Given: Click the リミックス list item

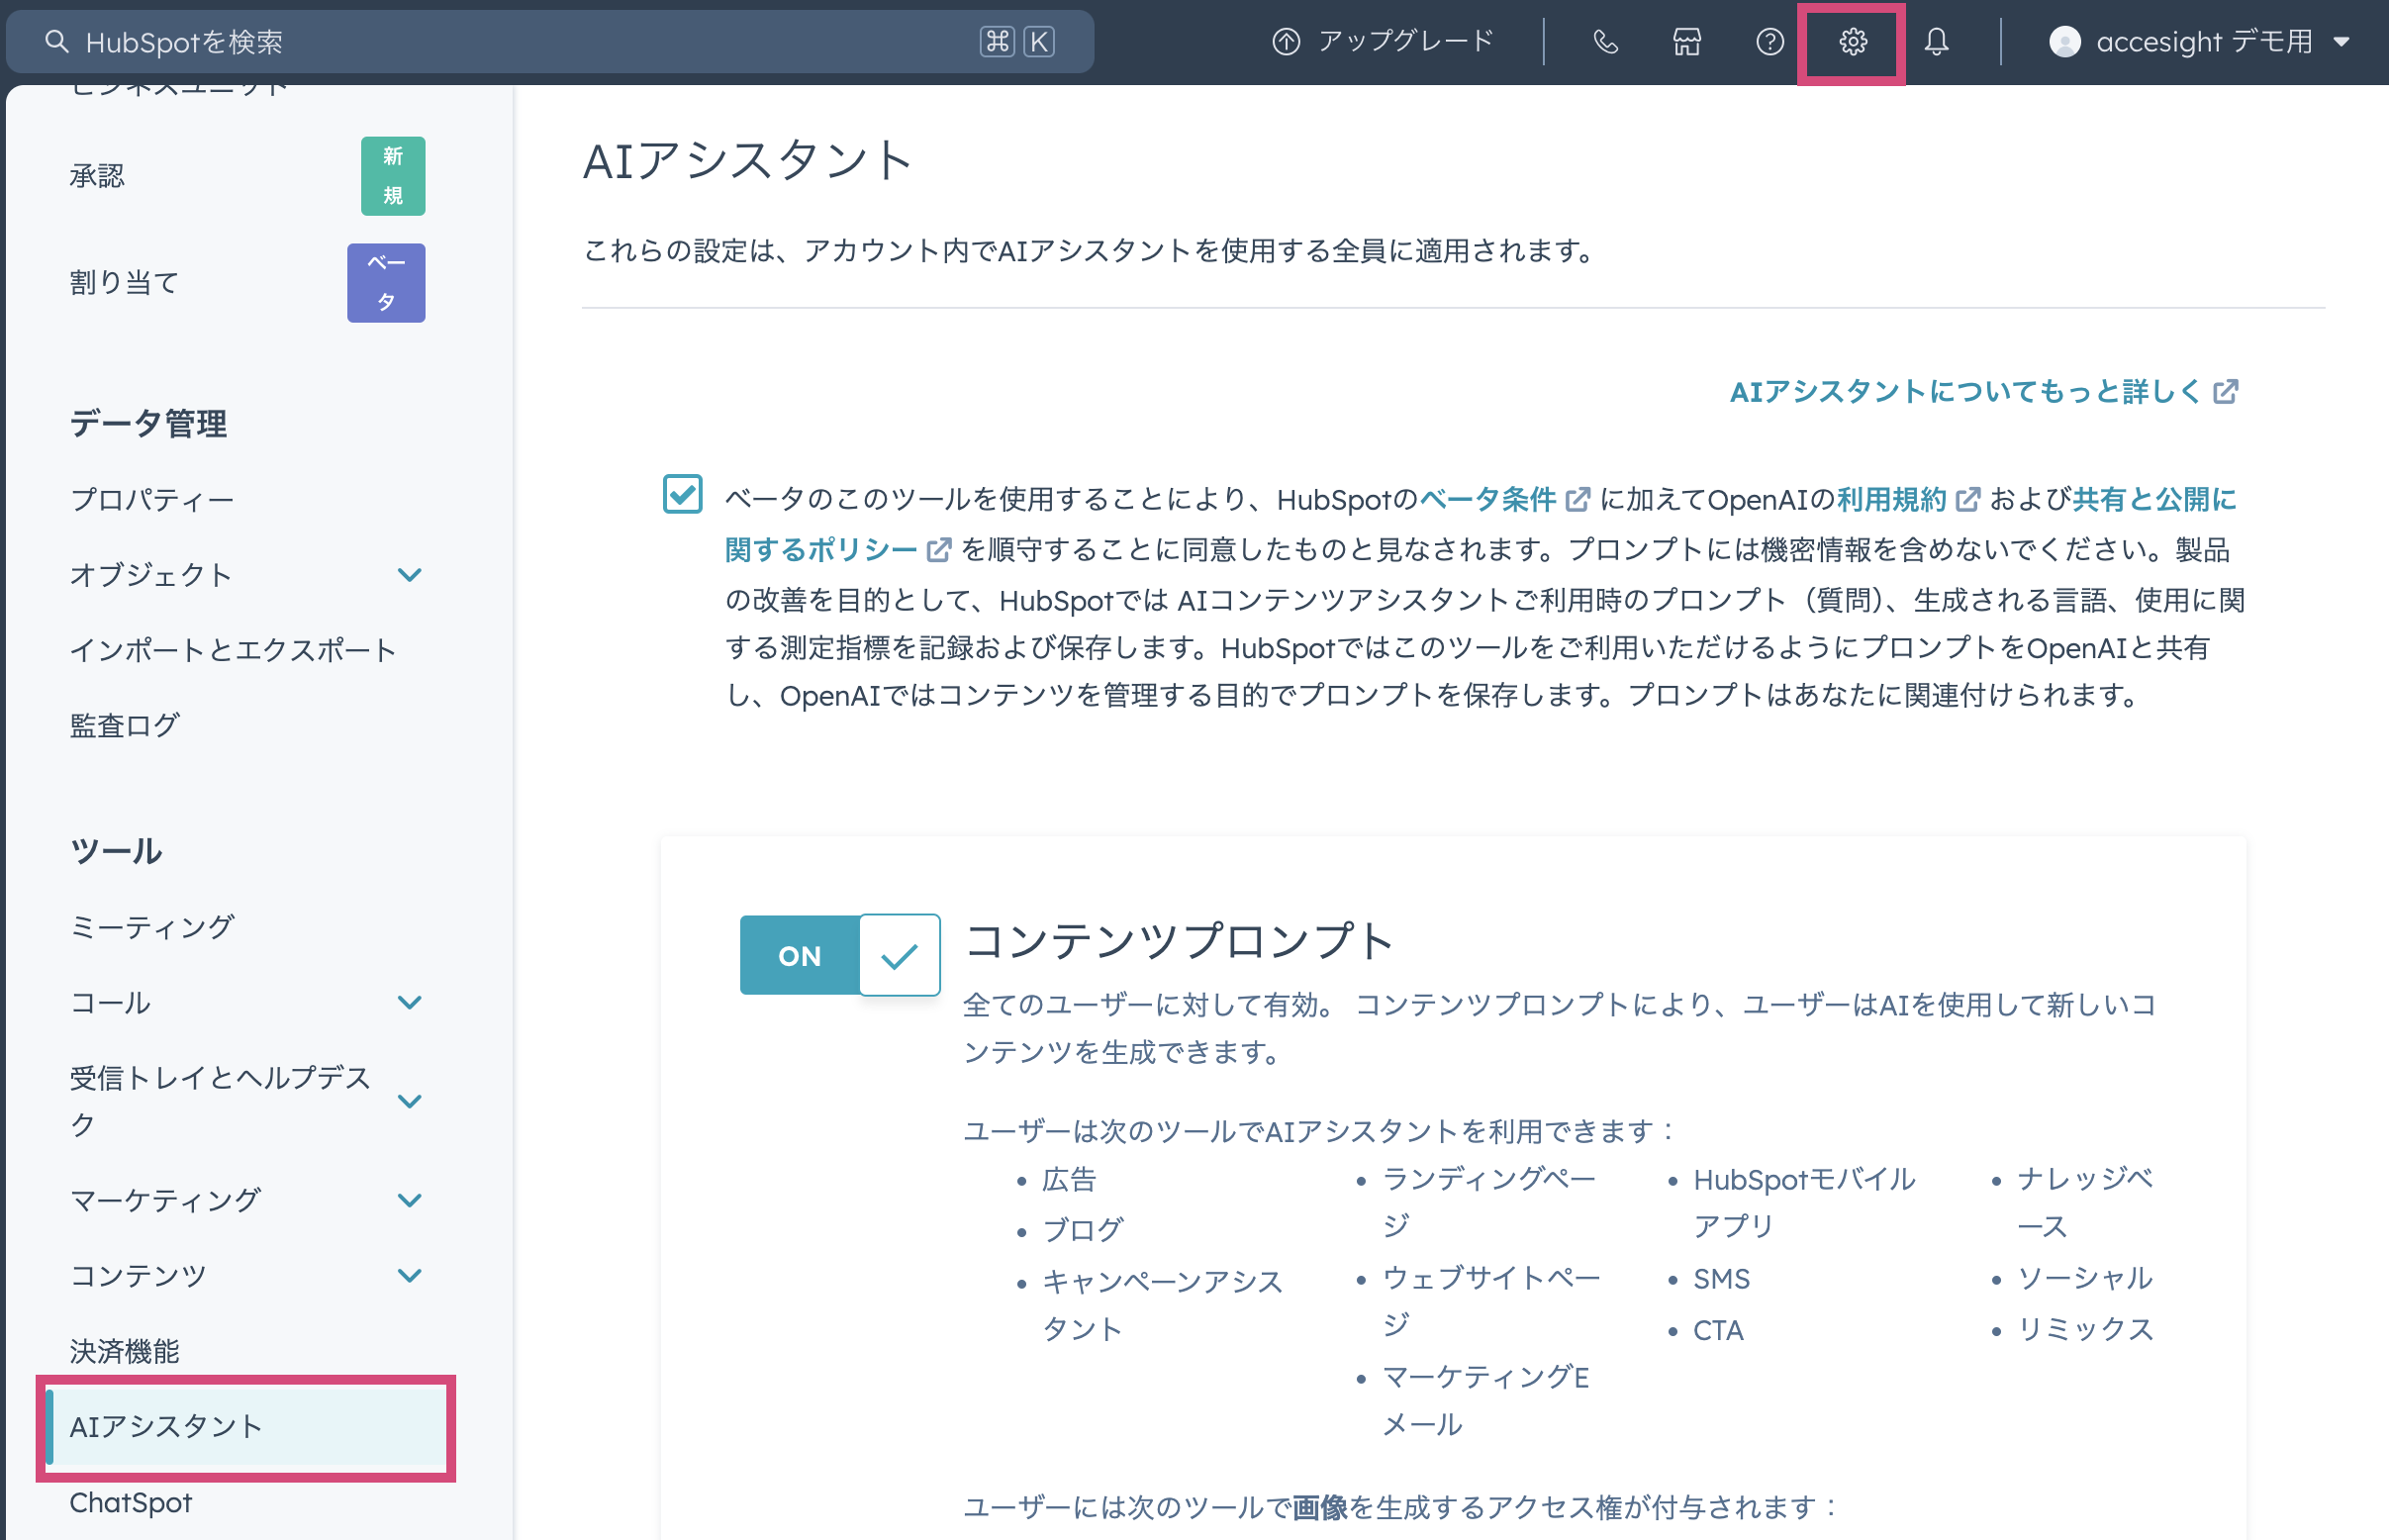Looking at the screenshot, I should click(x=2085, y=1329).
